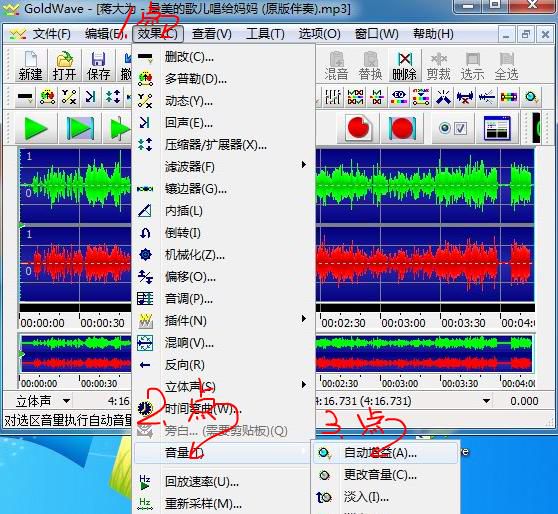Expand the 立体声 channel dropdown

tap(66, 401)
